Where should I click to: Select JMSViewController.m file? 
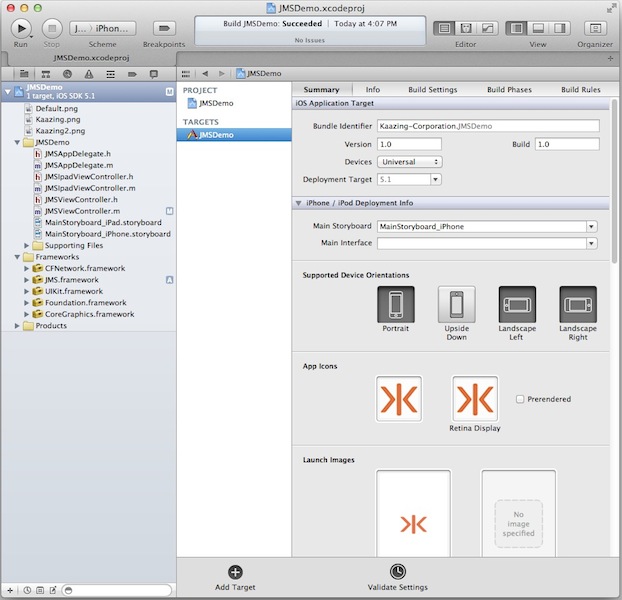click(x=82, y=211)
